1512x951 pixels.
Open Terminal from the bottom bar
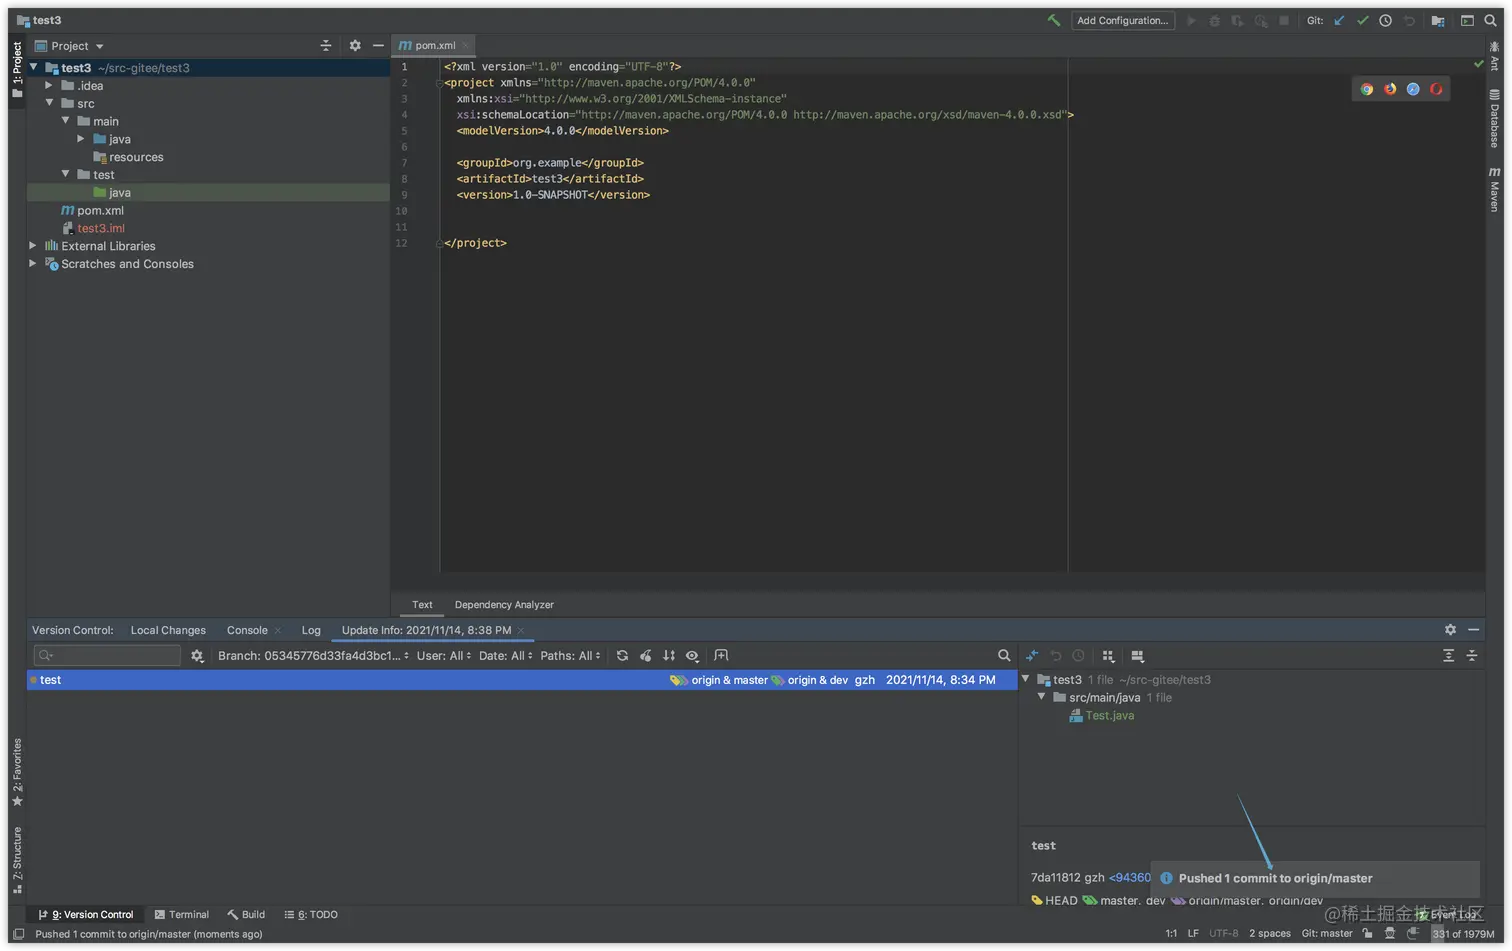(x=182, y=914)
